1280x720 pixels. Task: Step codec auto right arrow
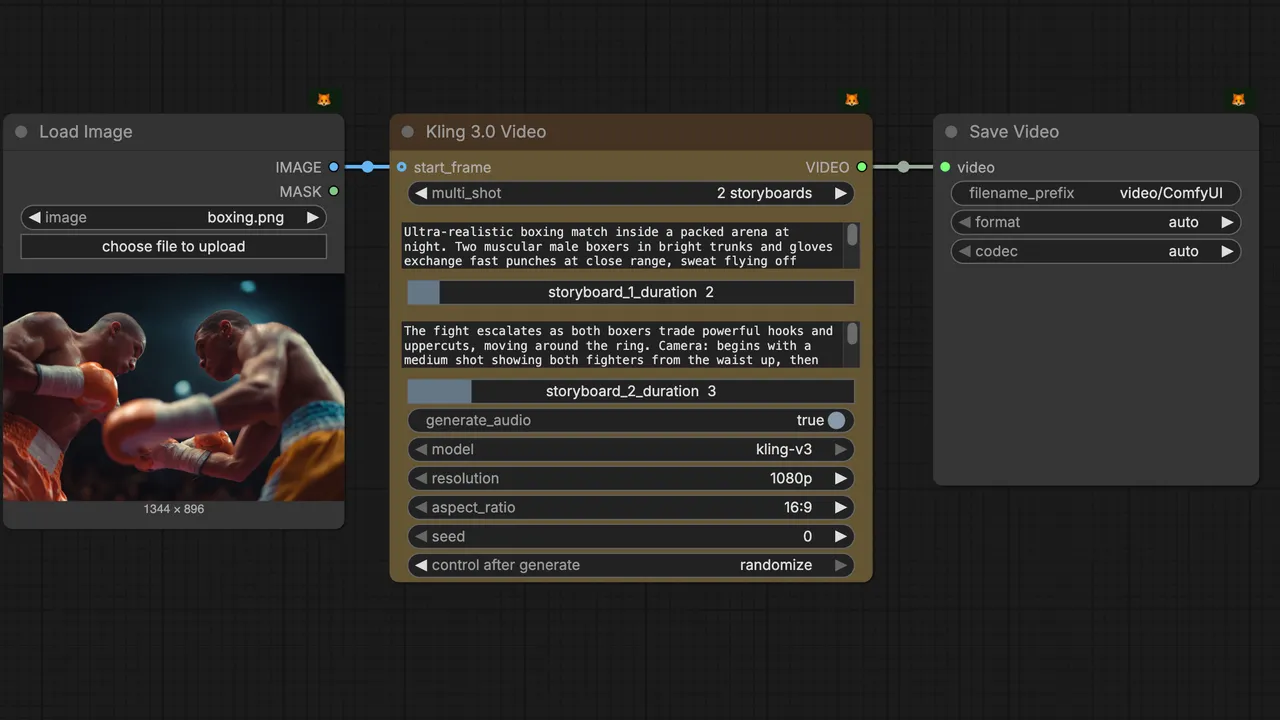1227,251
